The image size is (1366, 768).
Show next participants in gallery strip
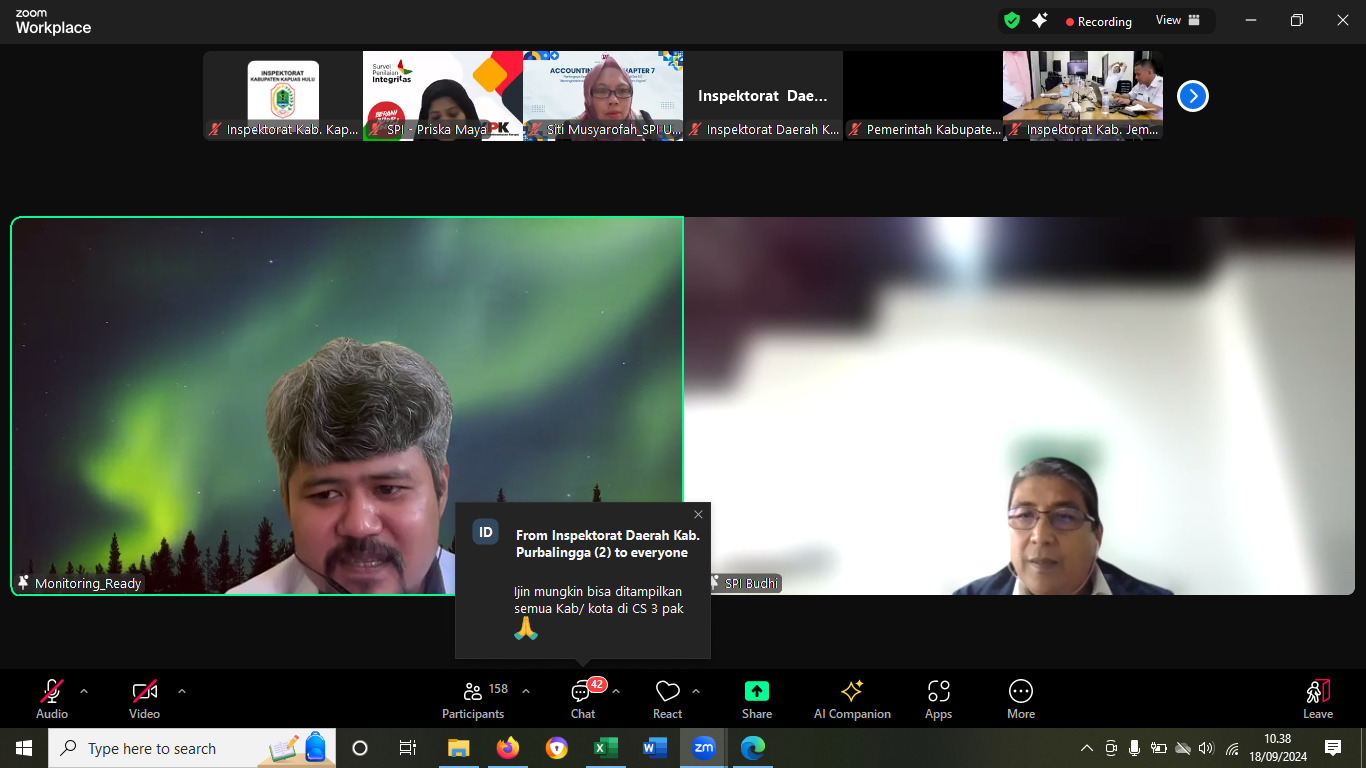(1193, 96)
